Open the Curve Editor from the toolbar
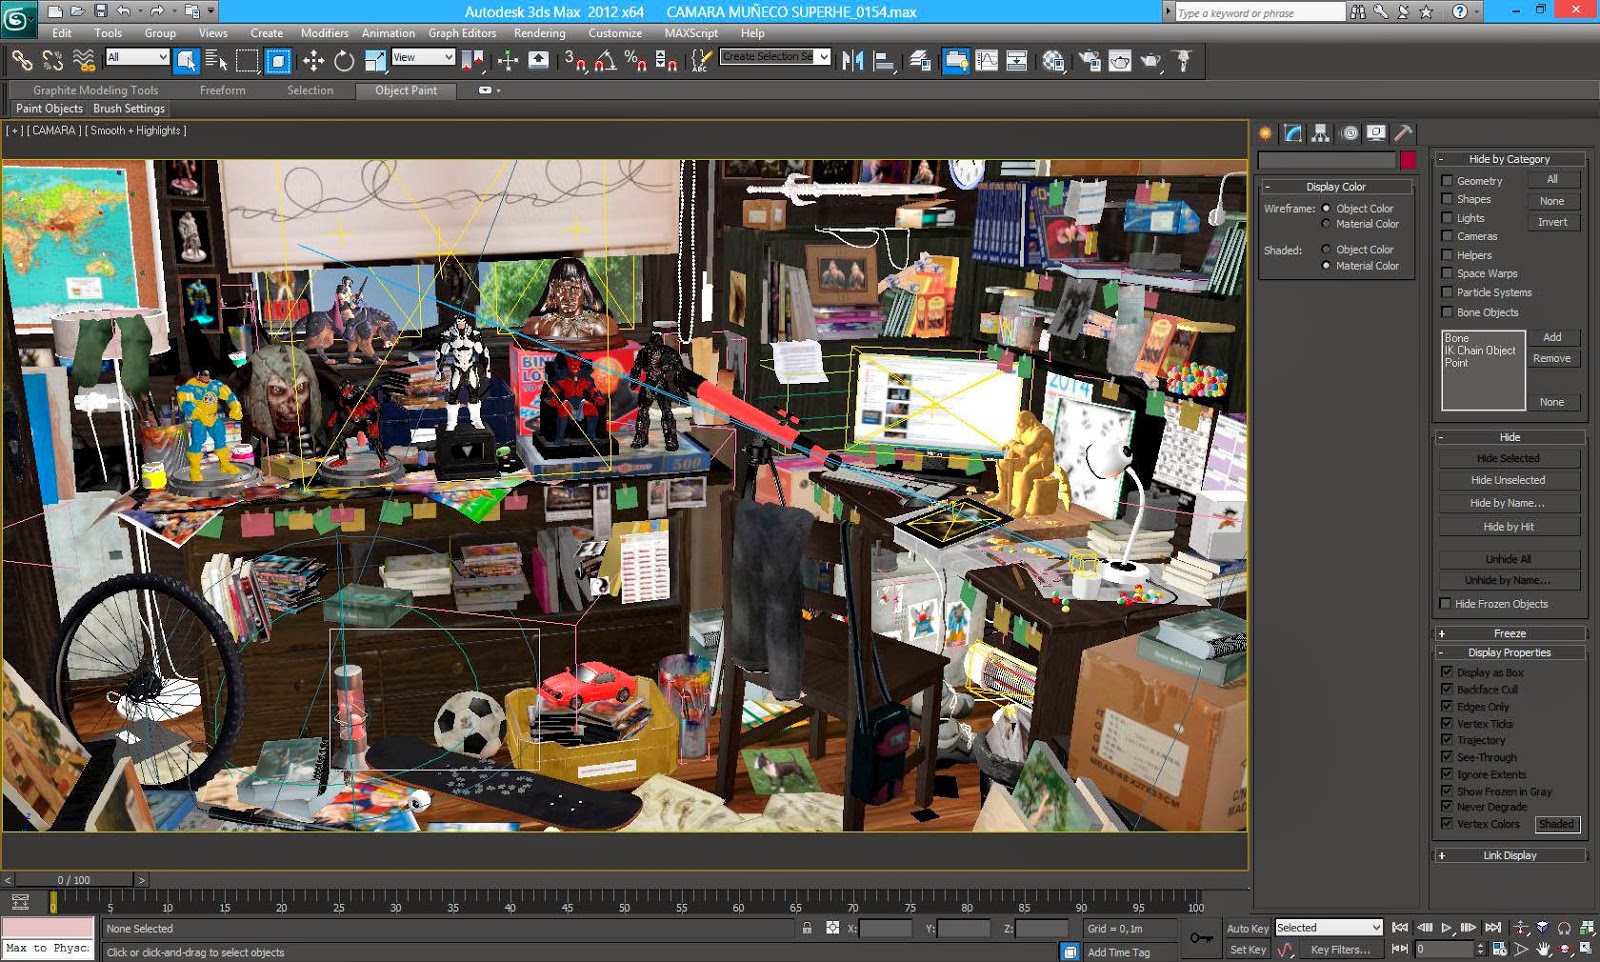This screenshot has width=1600, height=962. 986,61
